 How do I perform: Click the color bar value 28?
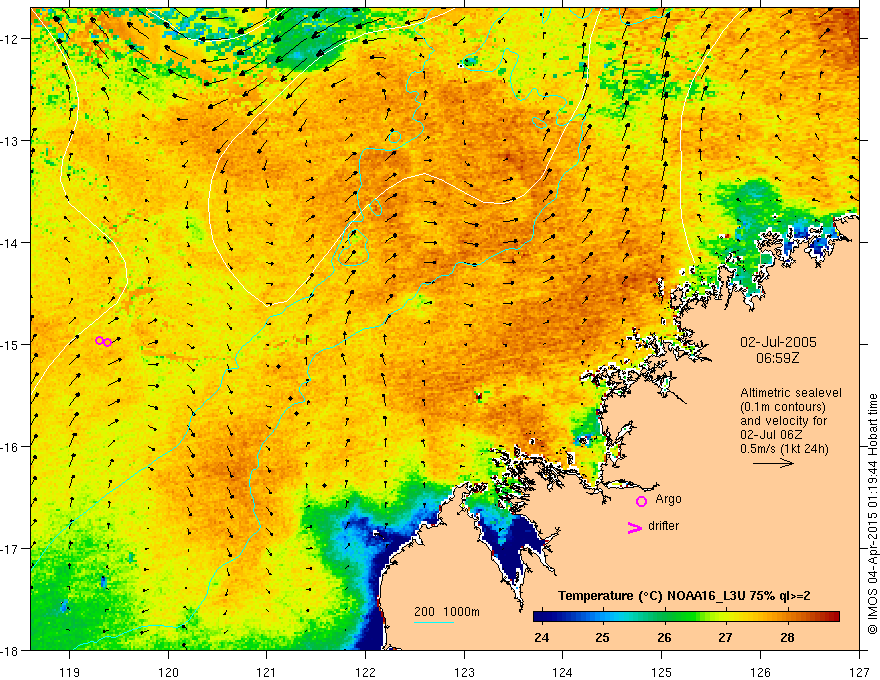click(x=787, y=637)
